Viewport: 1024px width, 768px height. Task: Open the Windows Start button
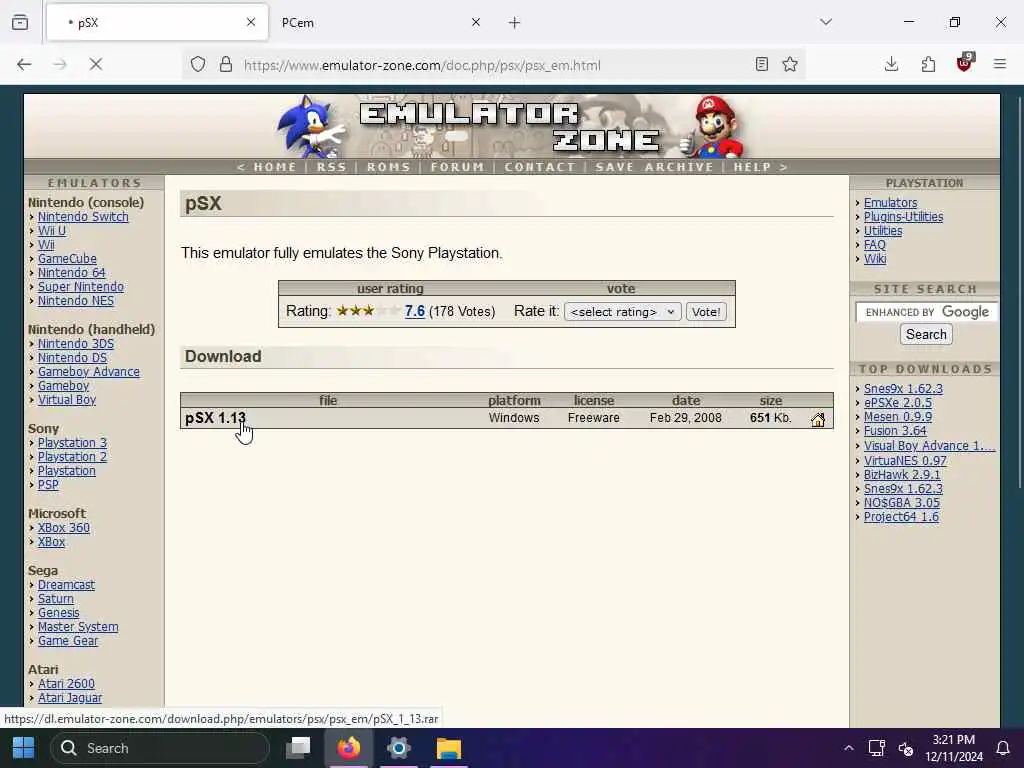pos(24,748)
